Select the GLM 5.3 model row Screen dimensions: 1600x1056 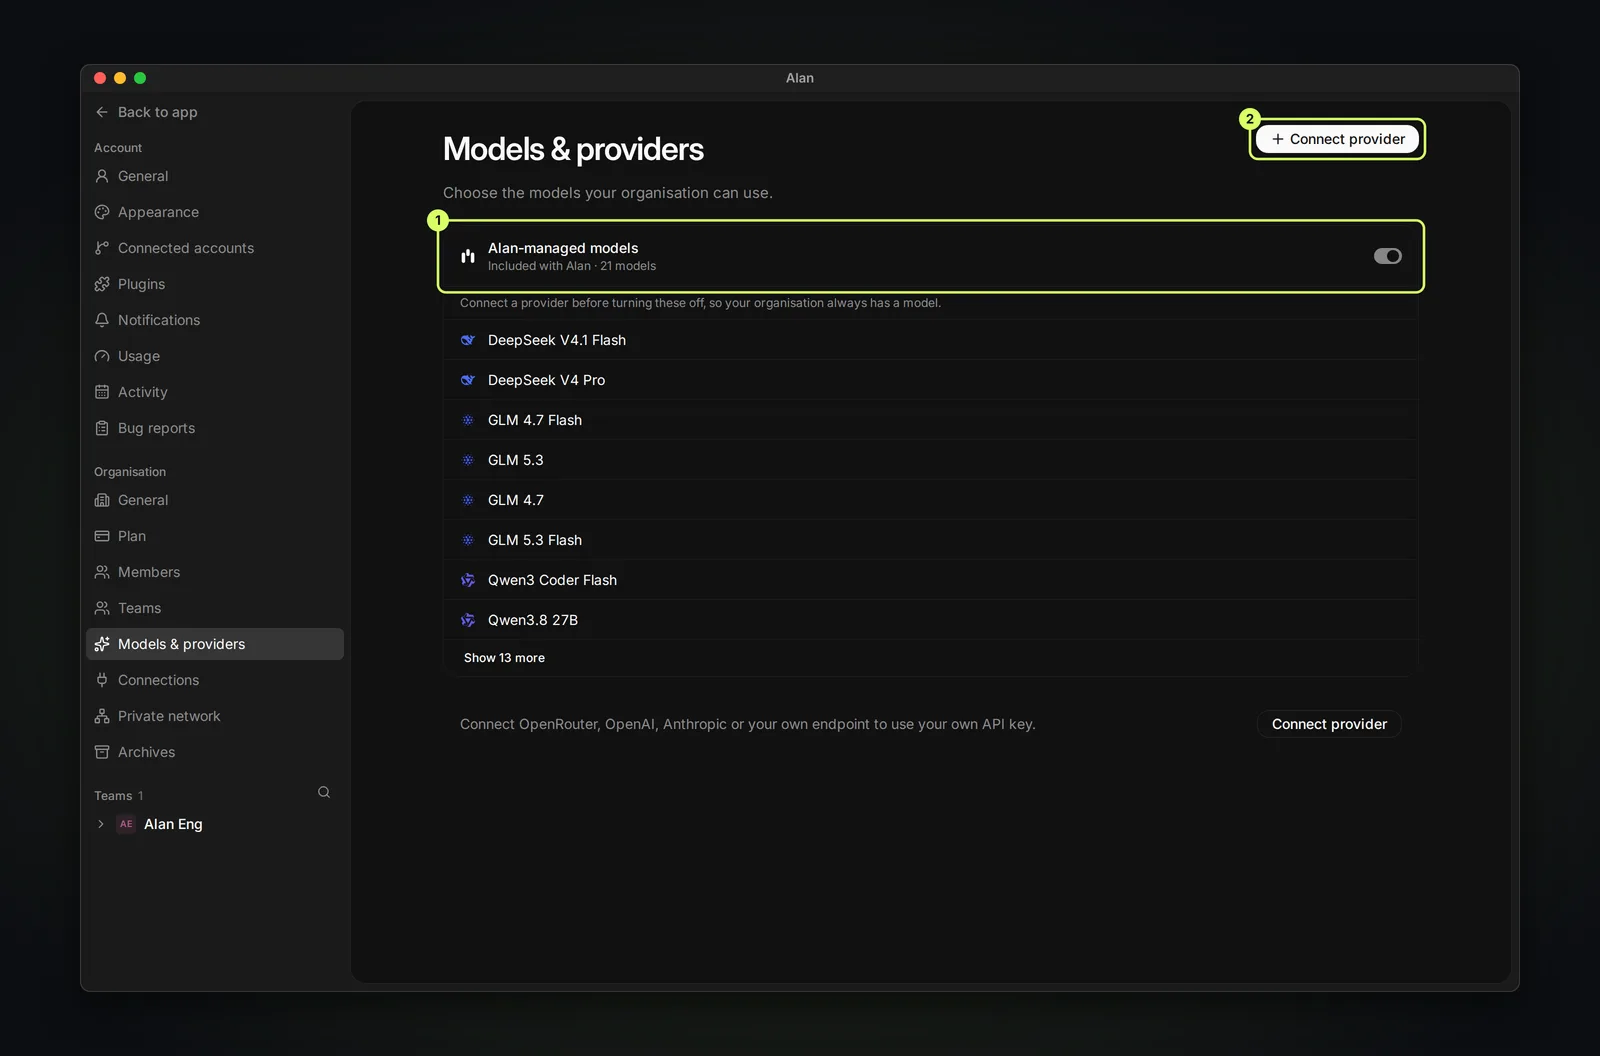931,460
